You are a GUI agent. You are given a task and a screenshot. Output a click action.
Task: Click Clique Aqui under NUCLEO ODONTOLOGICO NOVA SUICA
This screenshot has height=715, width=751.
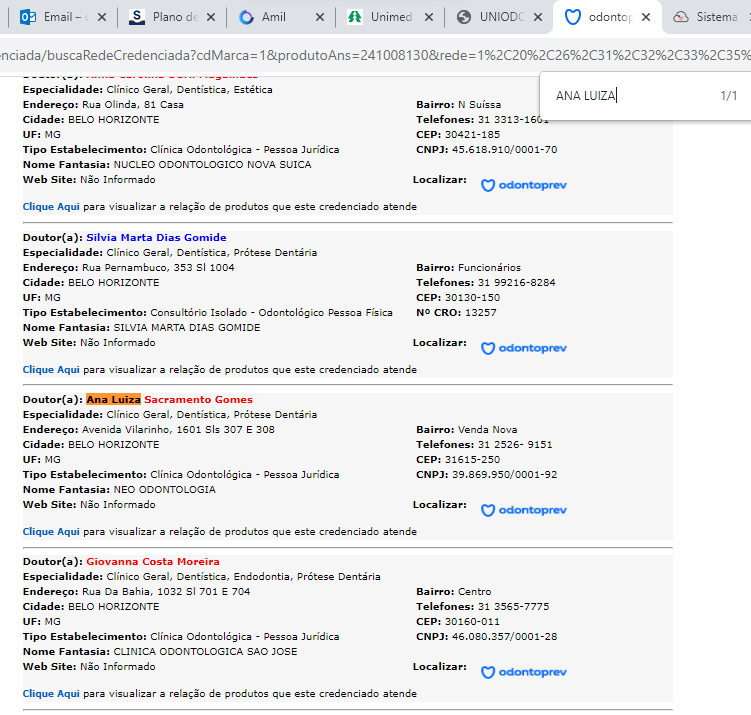[51, 207]
